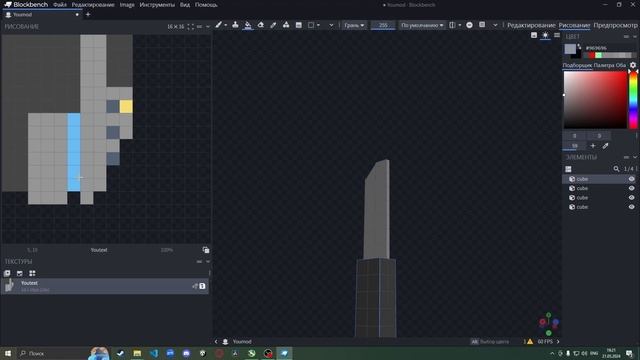640x360 pixels.
Task: Open the 'По умолчанию' blend mode dropdown
Action: (422, 25)
